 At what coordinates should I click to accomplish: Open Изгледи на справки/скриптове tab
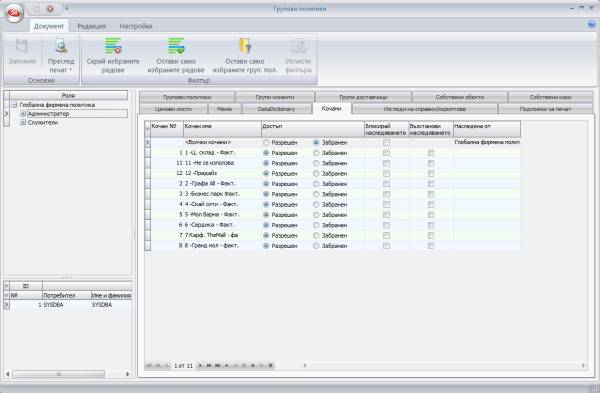(425, 109)
